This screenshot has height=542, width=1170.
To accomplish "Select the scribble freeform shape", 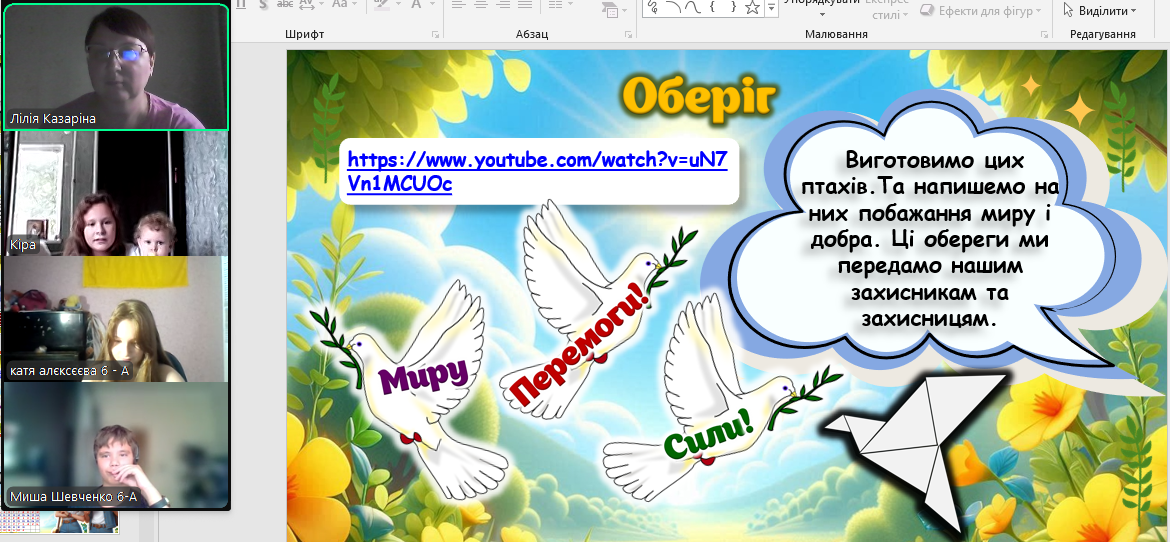I will pos(653,7).
